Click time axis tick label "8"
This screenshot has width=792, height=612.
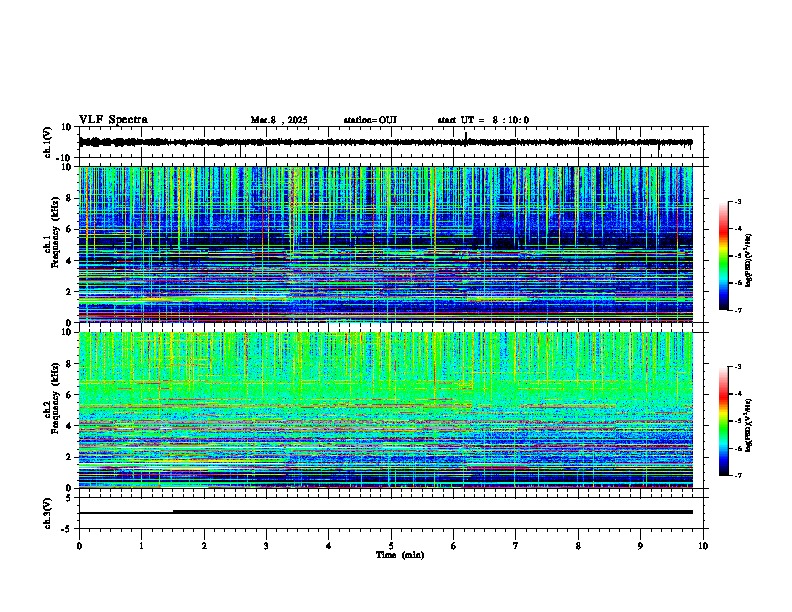(578, 546)
